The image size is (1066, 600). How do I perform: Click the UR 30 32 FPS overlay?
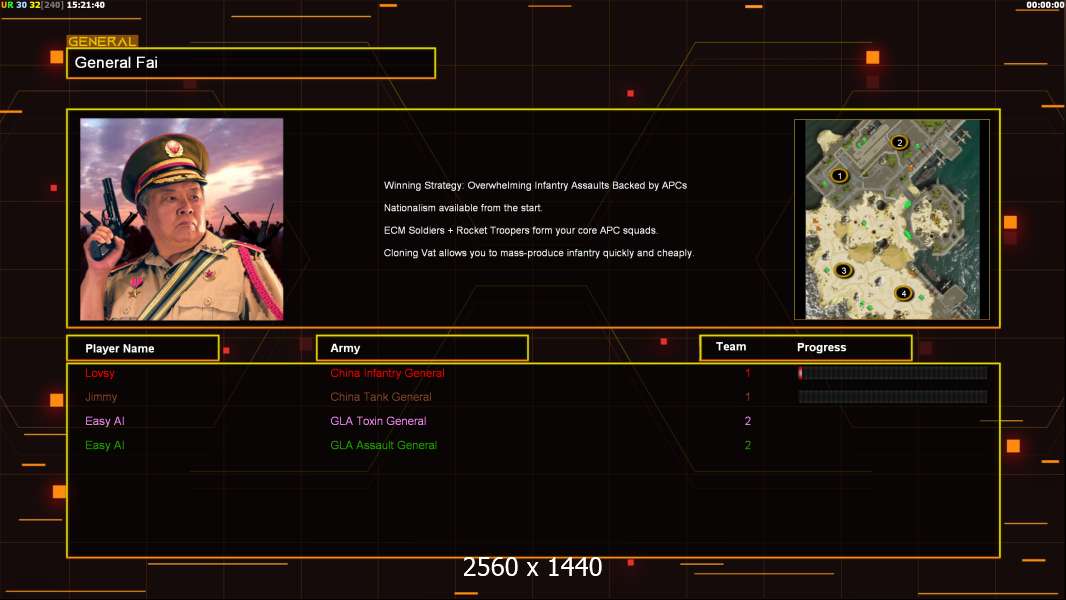[x=20, y=5]
